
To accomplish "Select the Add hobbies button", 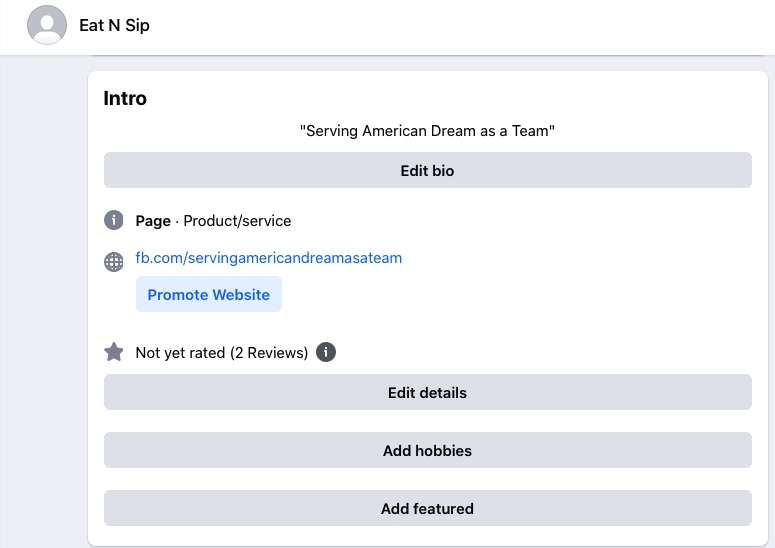I will click(427, 450).
